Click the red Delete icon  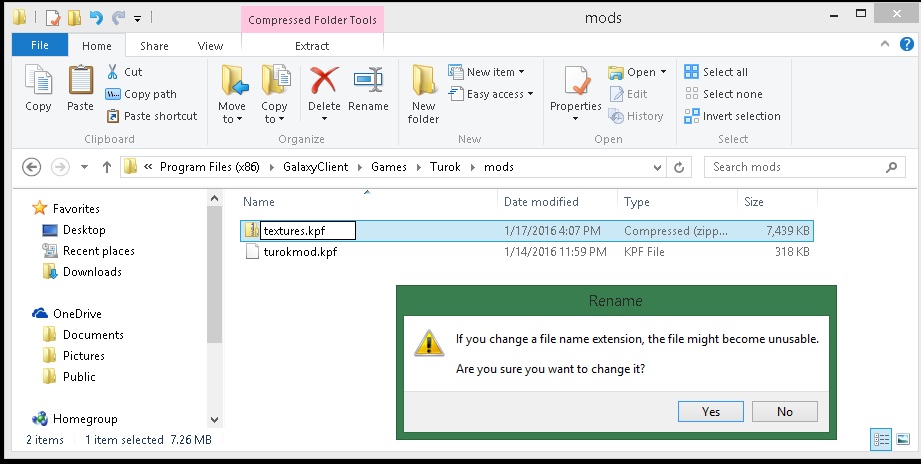pyautogui.click(x=324, y=88)
